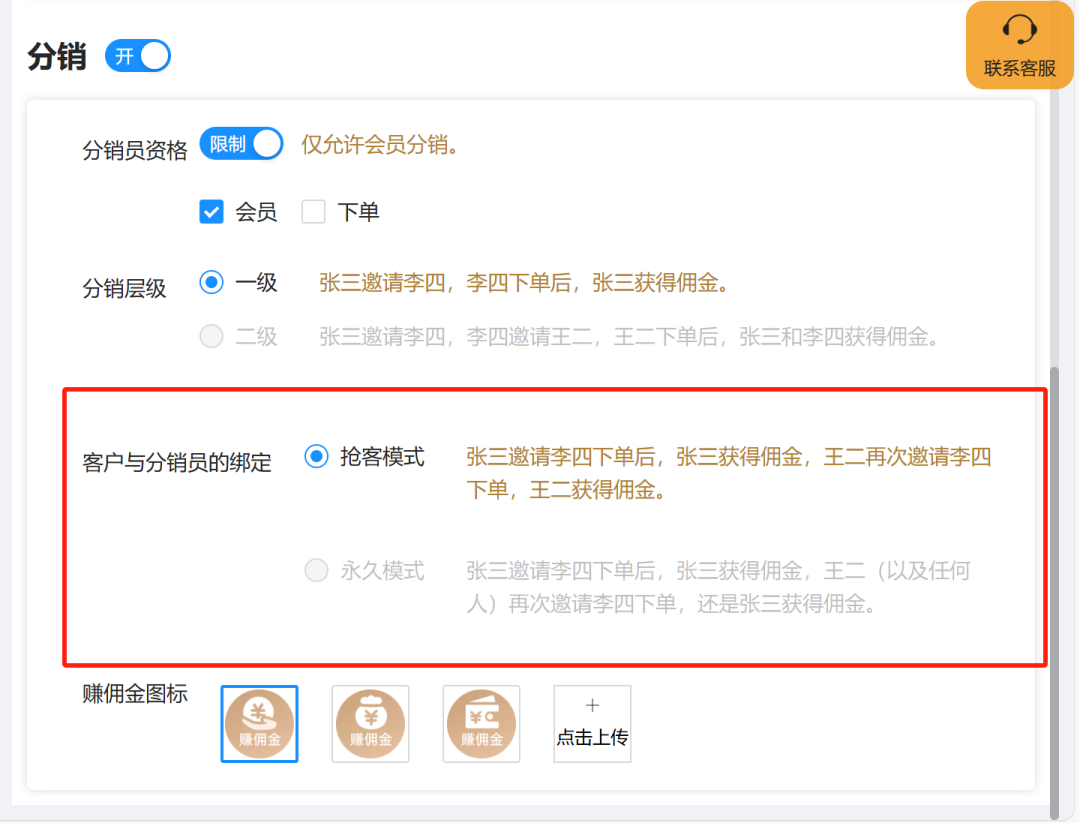Toggle the 分销 main switch off

point(138,56)
